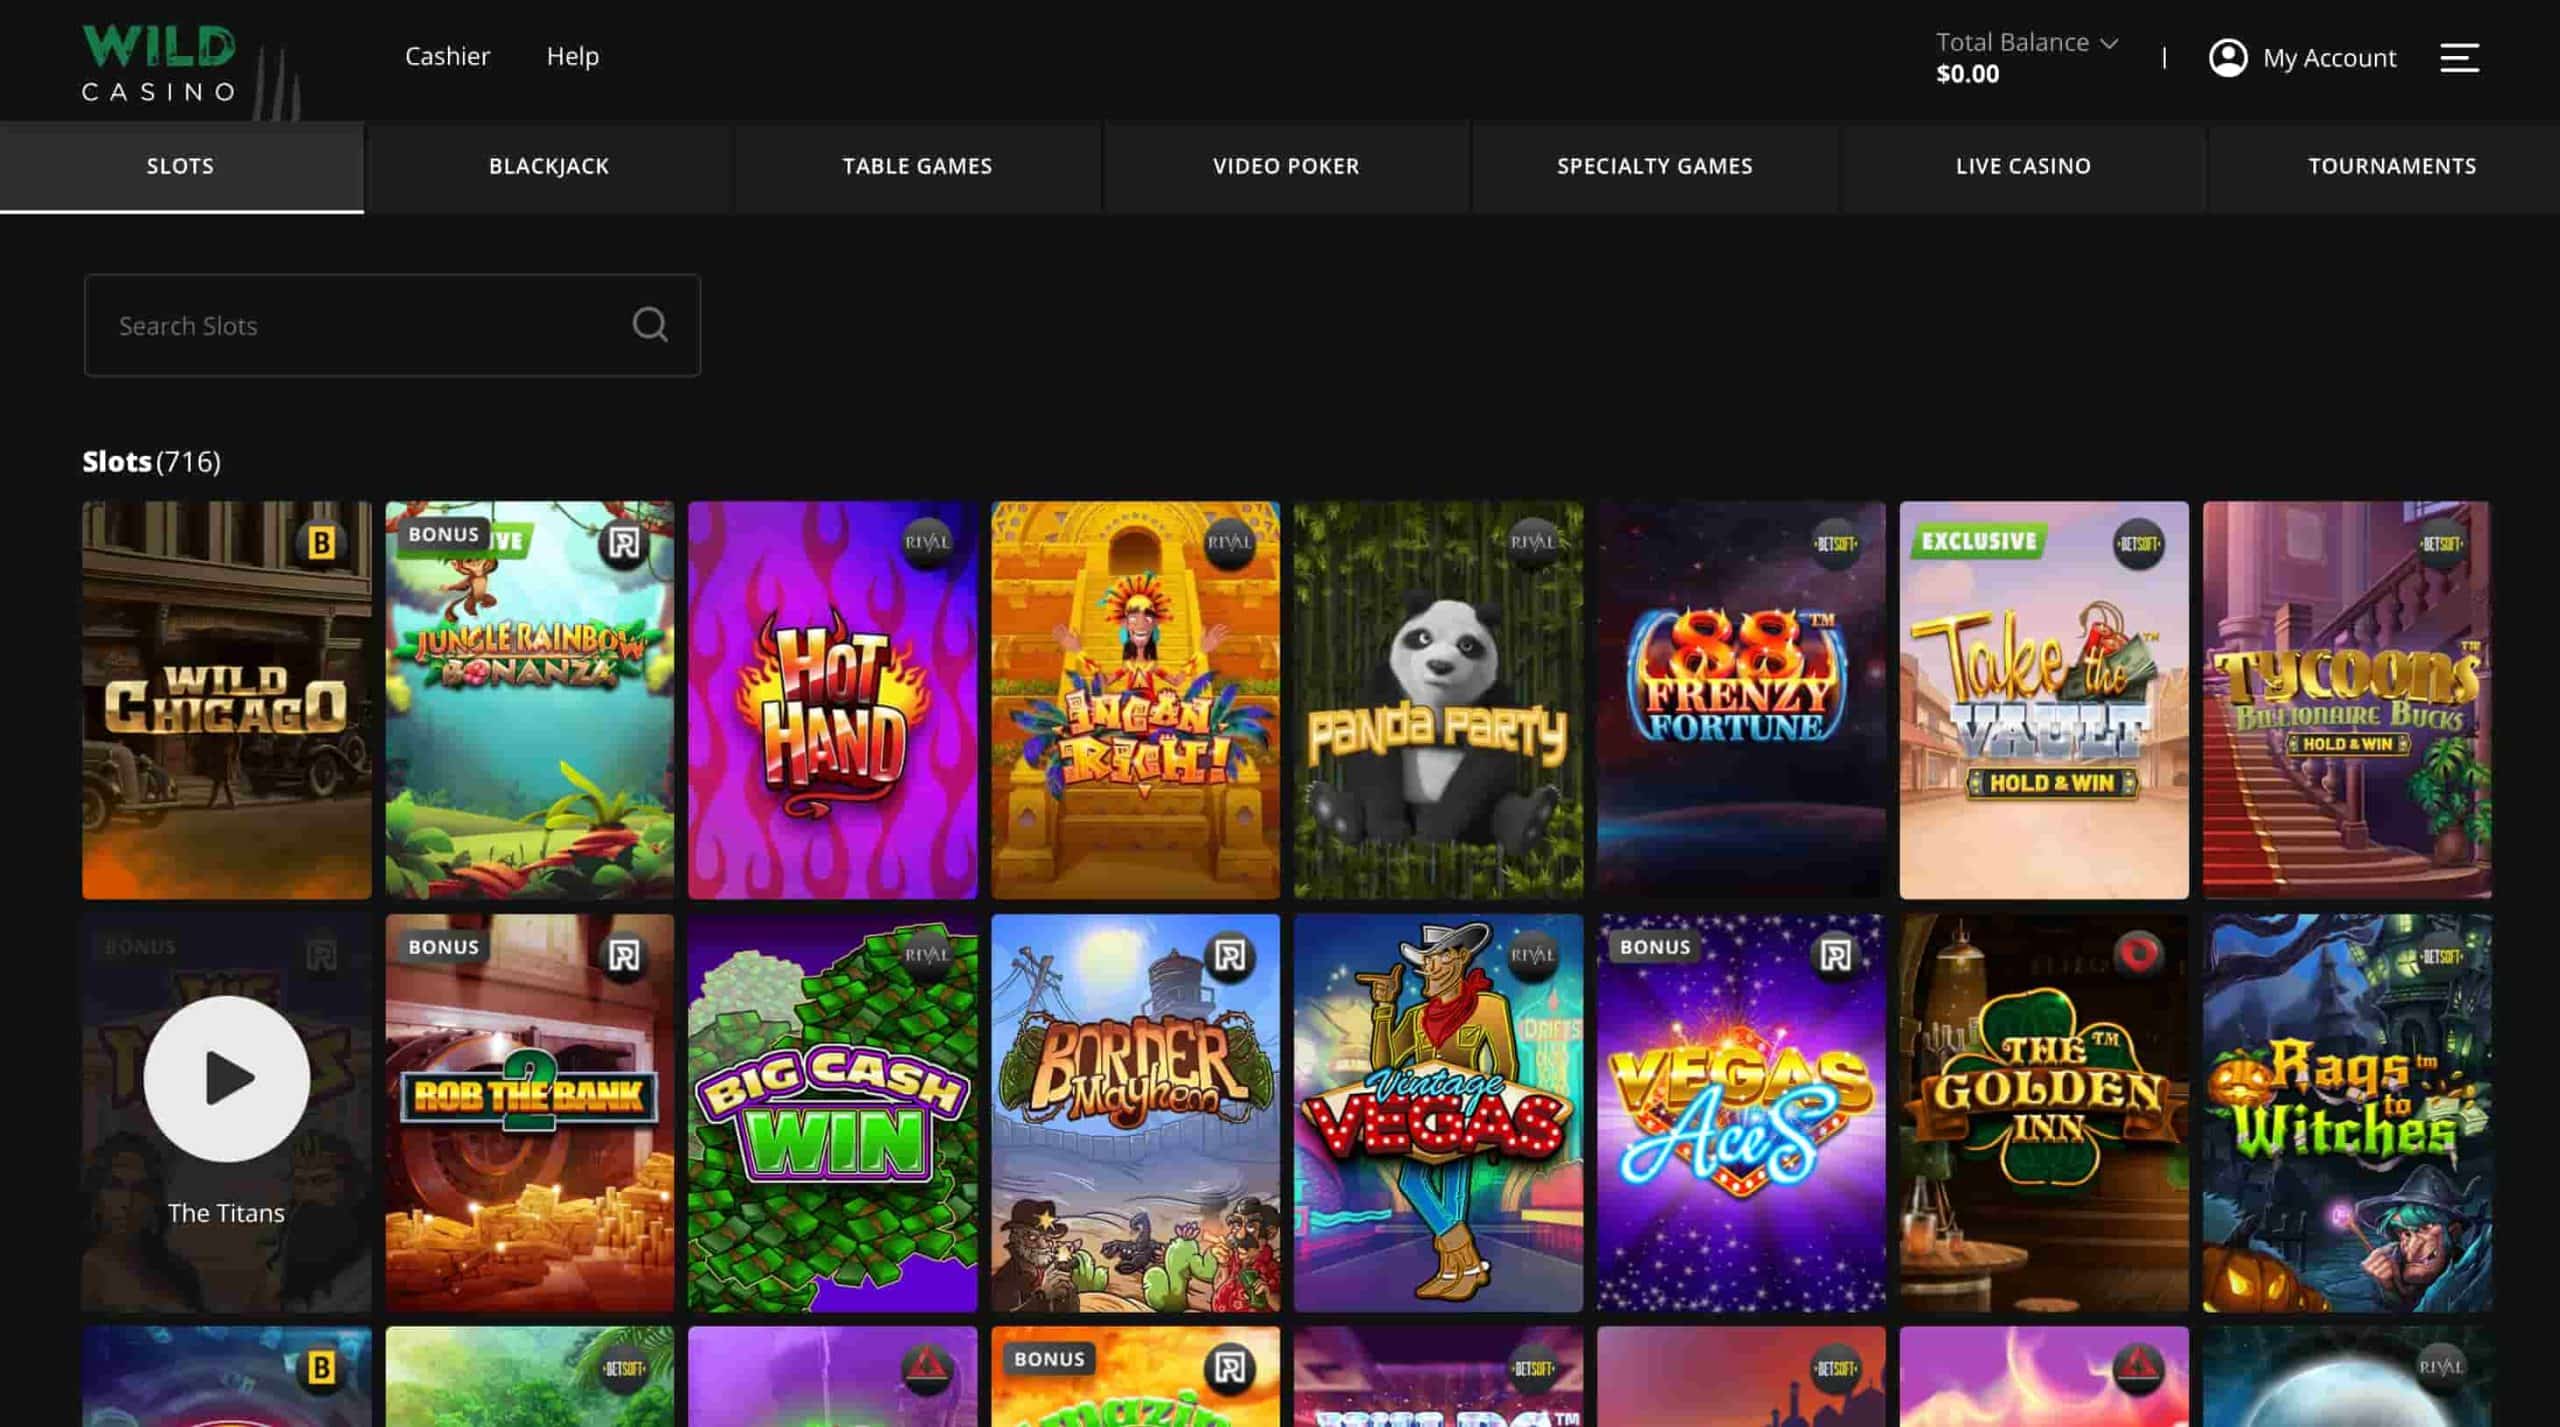Viewport: 2560px width, 1427px height.
Task: Click the provider badge on Vegas Aces
Action: [x=1835, y=956]
